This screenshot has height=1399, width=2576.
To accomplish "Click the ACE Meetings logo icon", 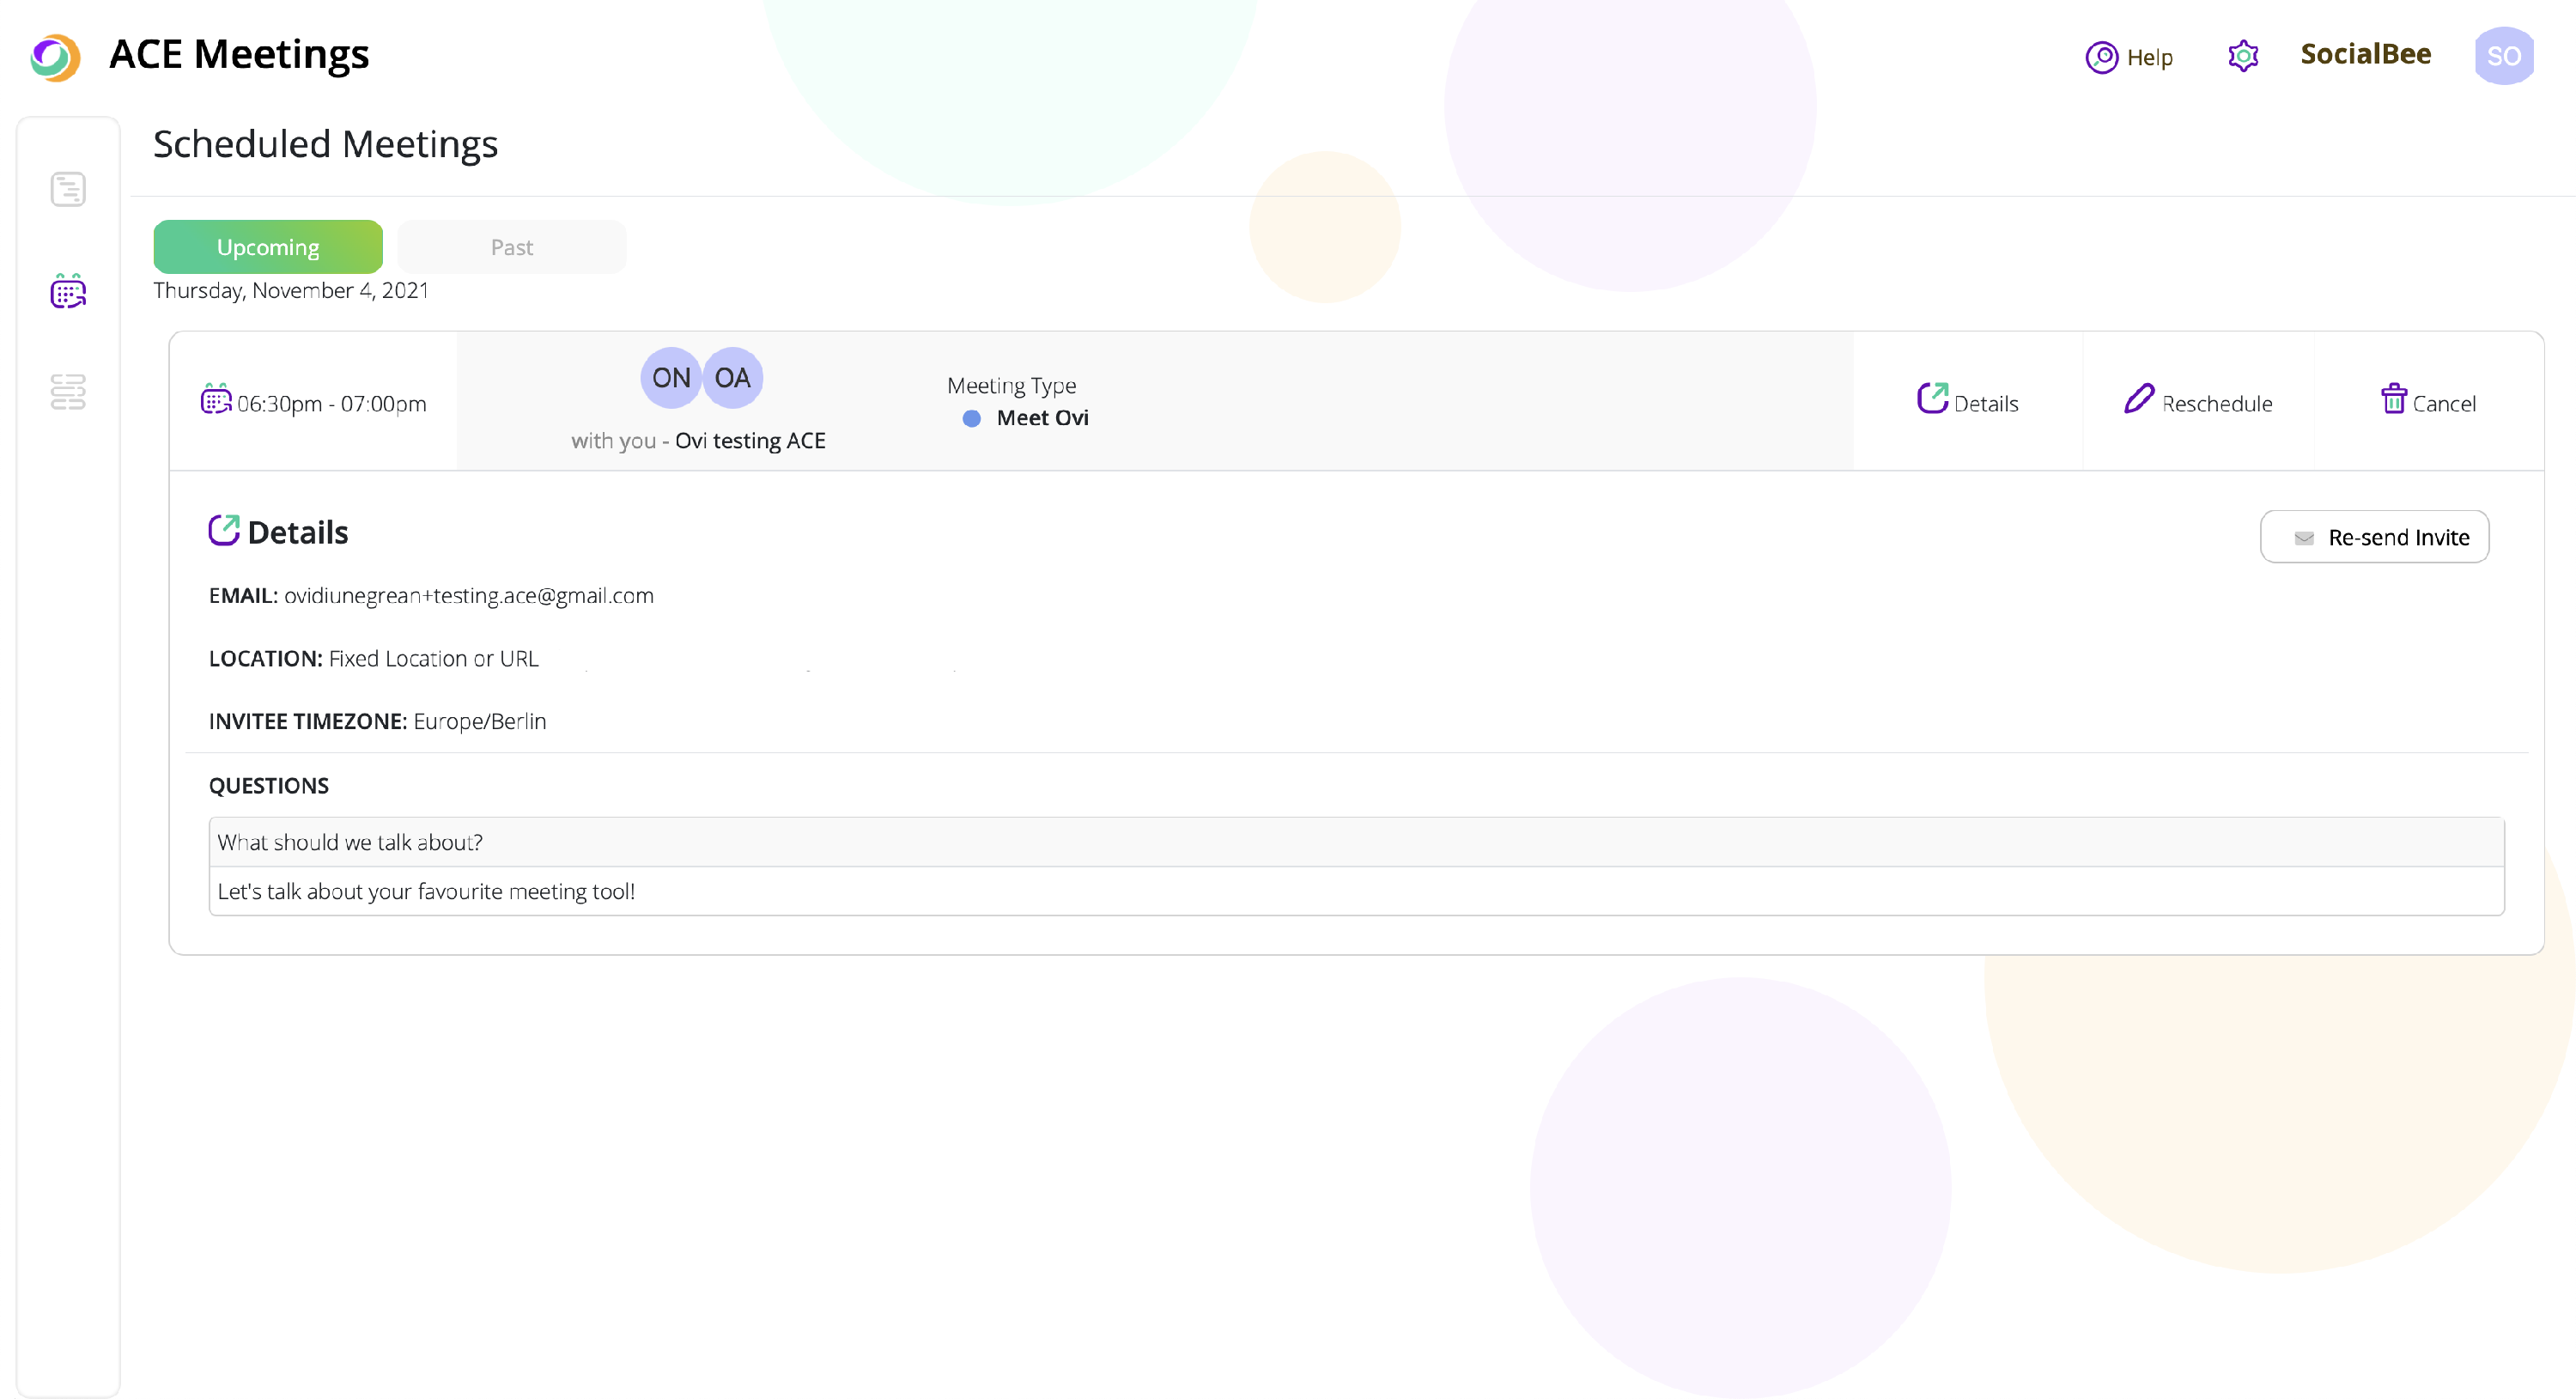I will click(55, 57).
